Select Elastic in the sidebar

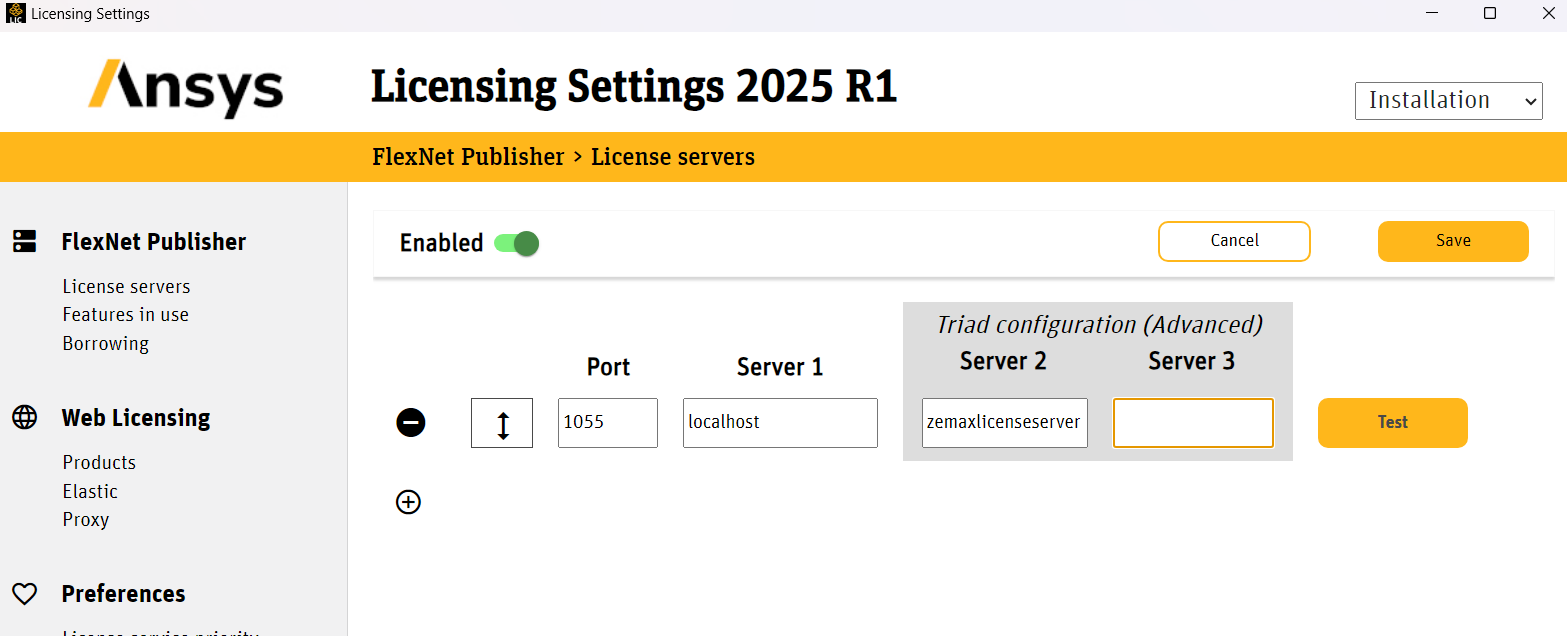tap(90, 492)
